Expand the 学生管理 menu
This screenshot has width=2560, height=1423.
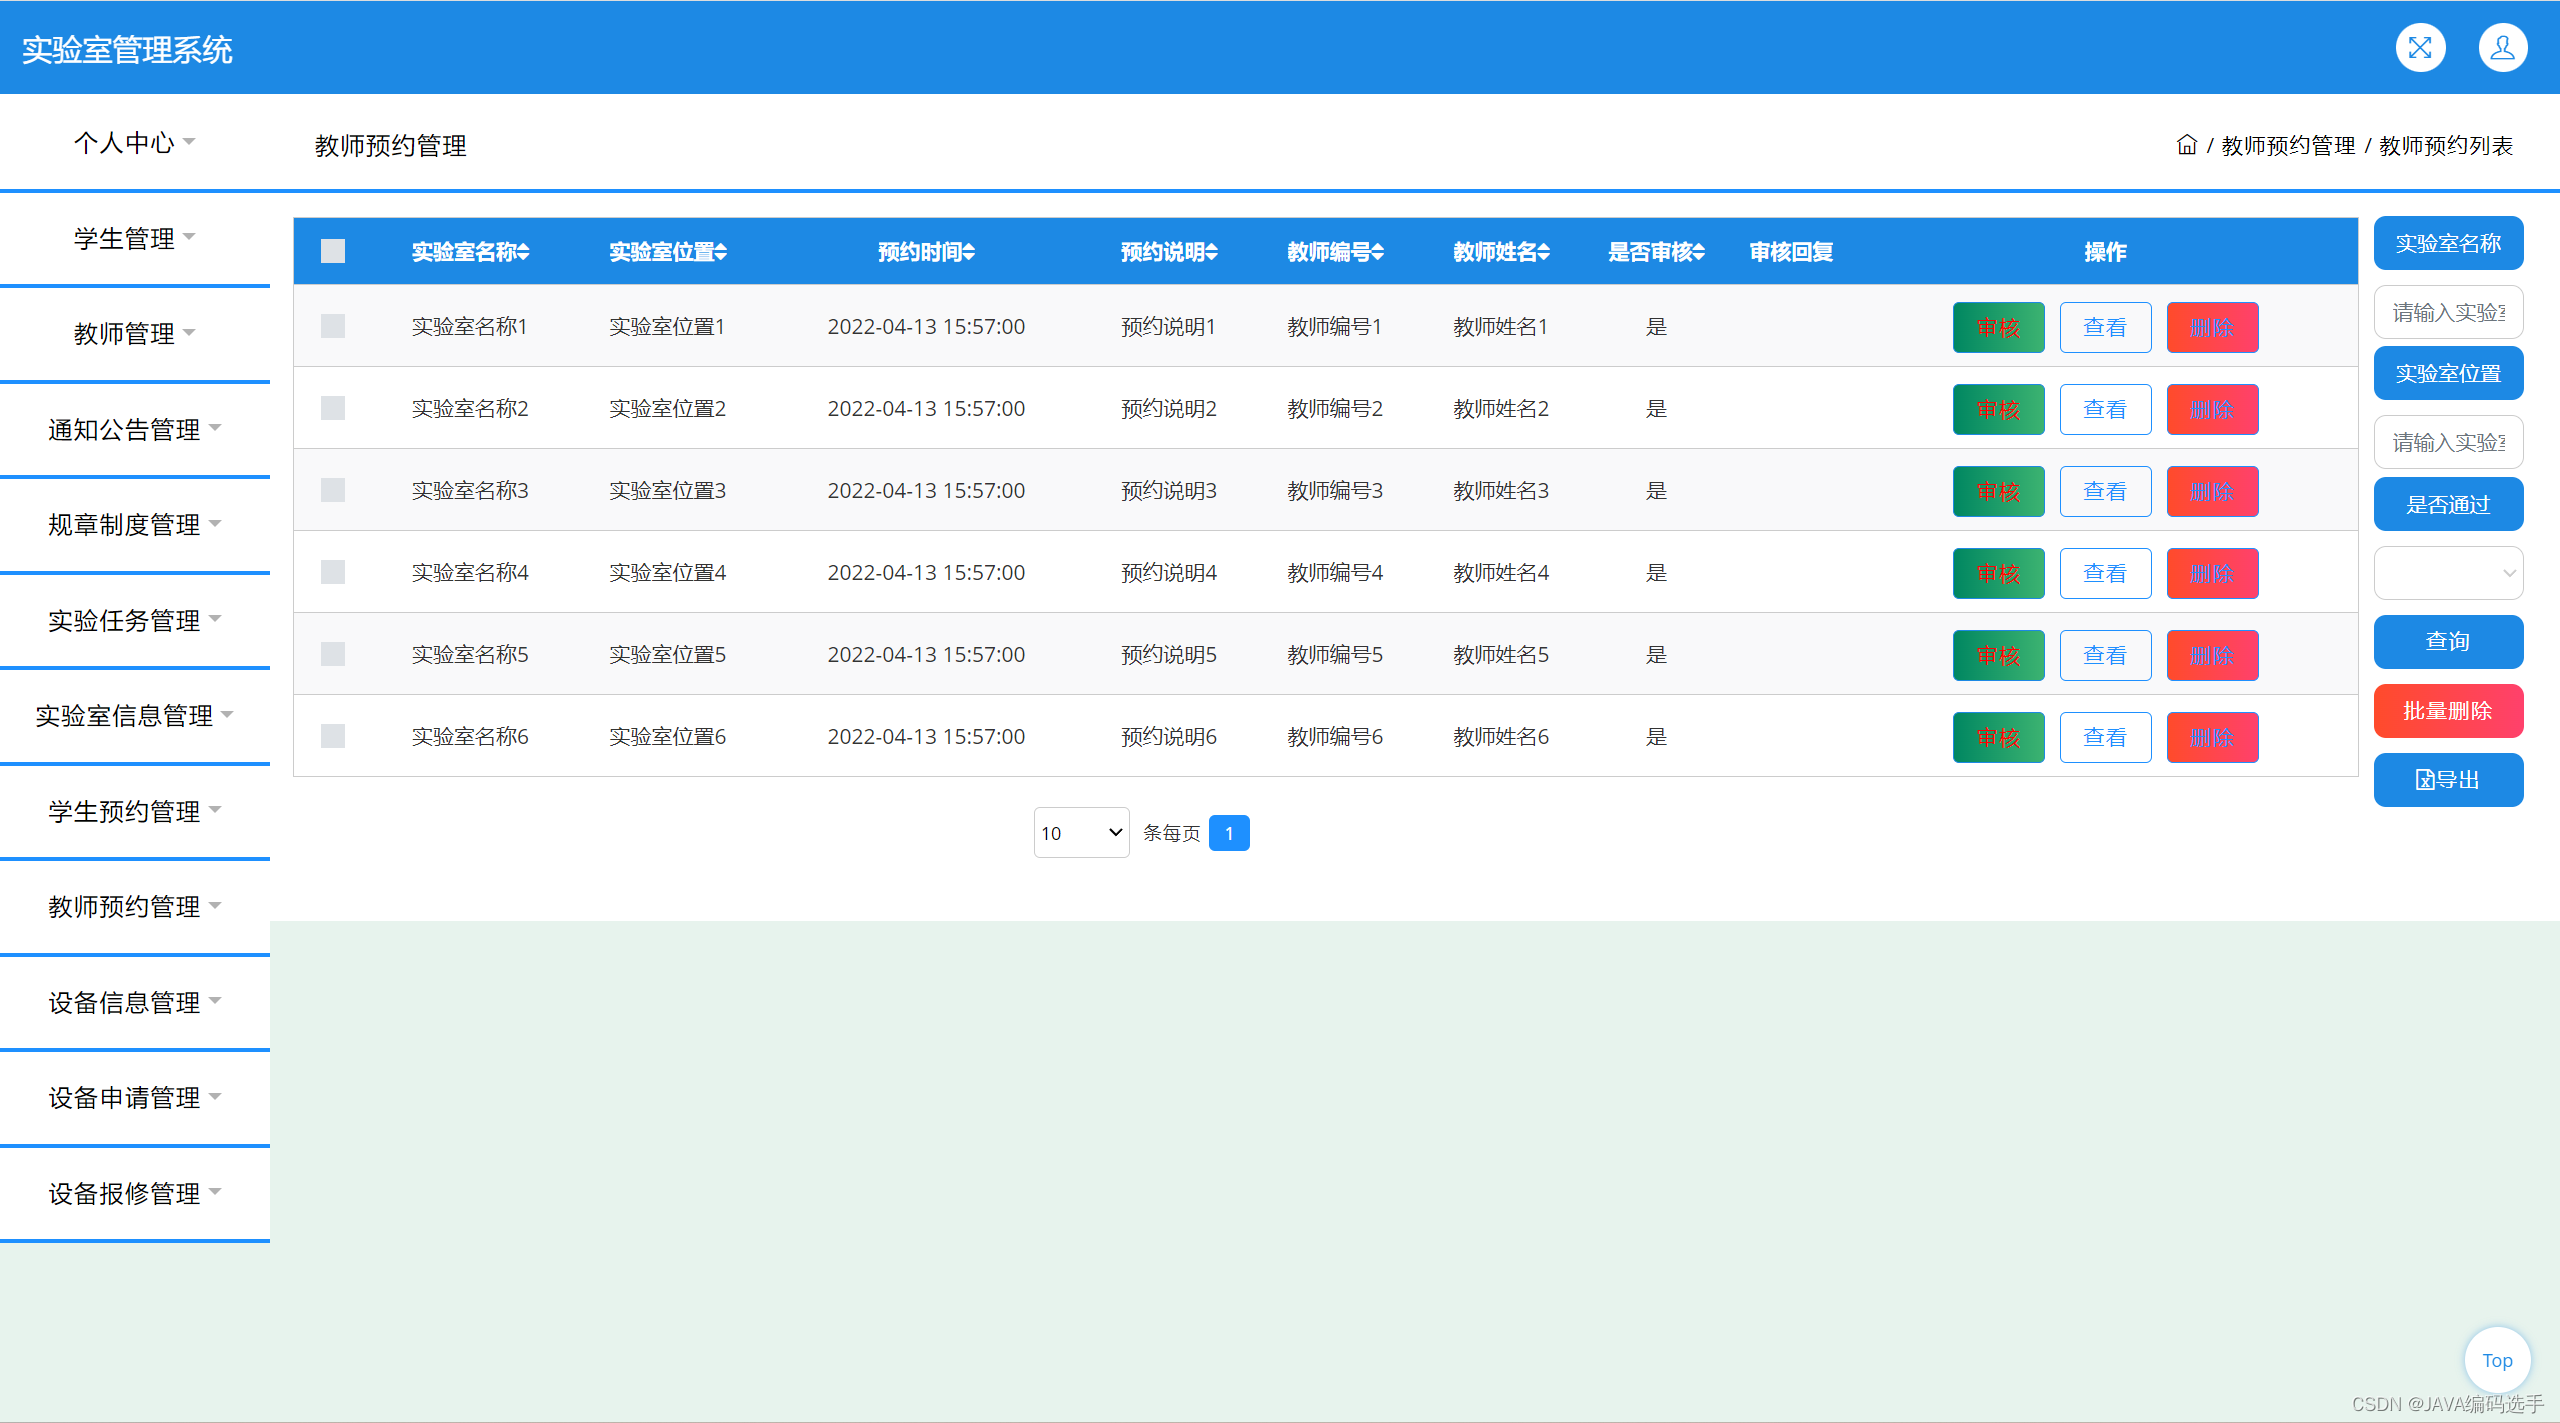134,238
